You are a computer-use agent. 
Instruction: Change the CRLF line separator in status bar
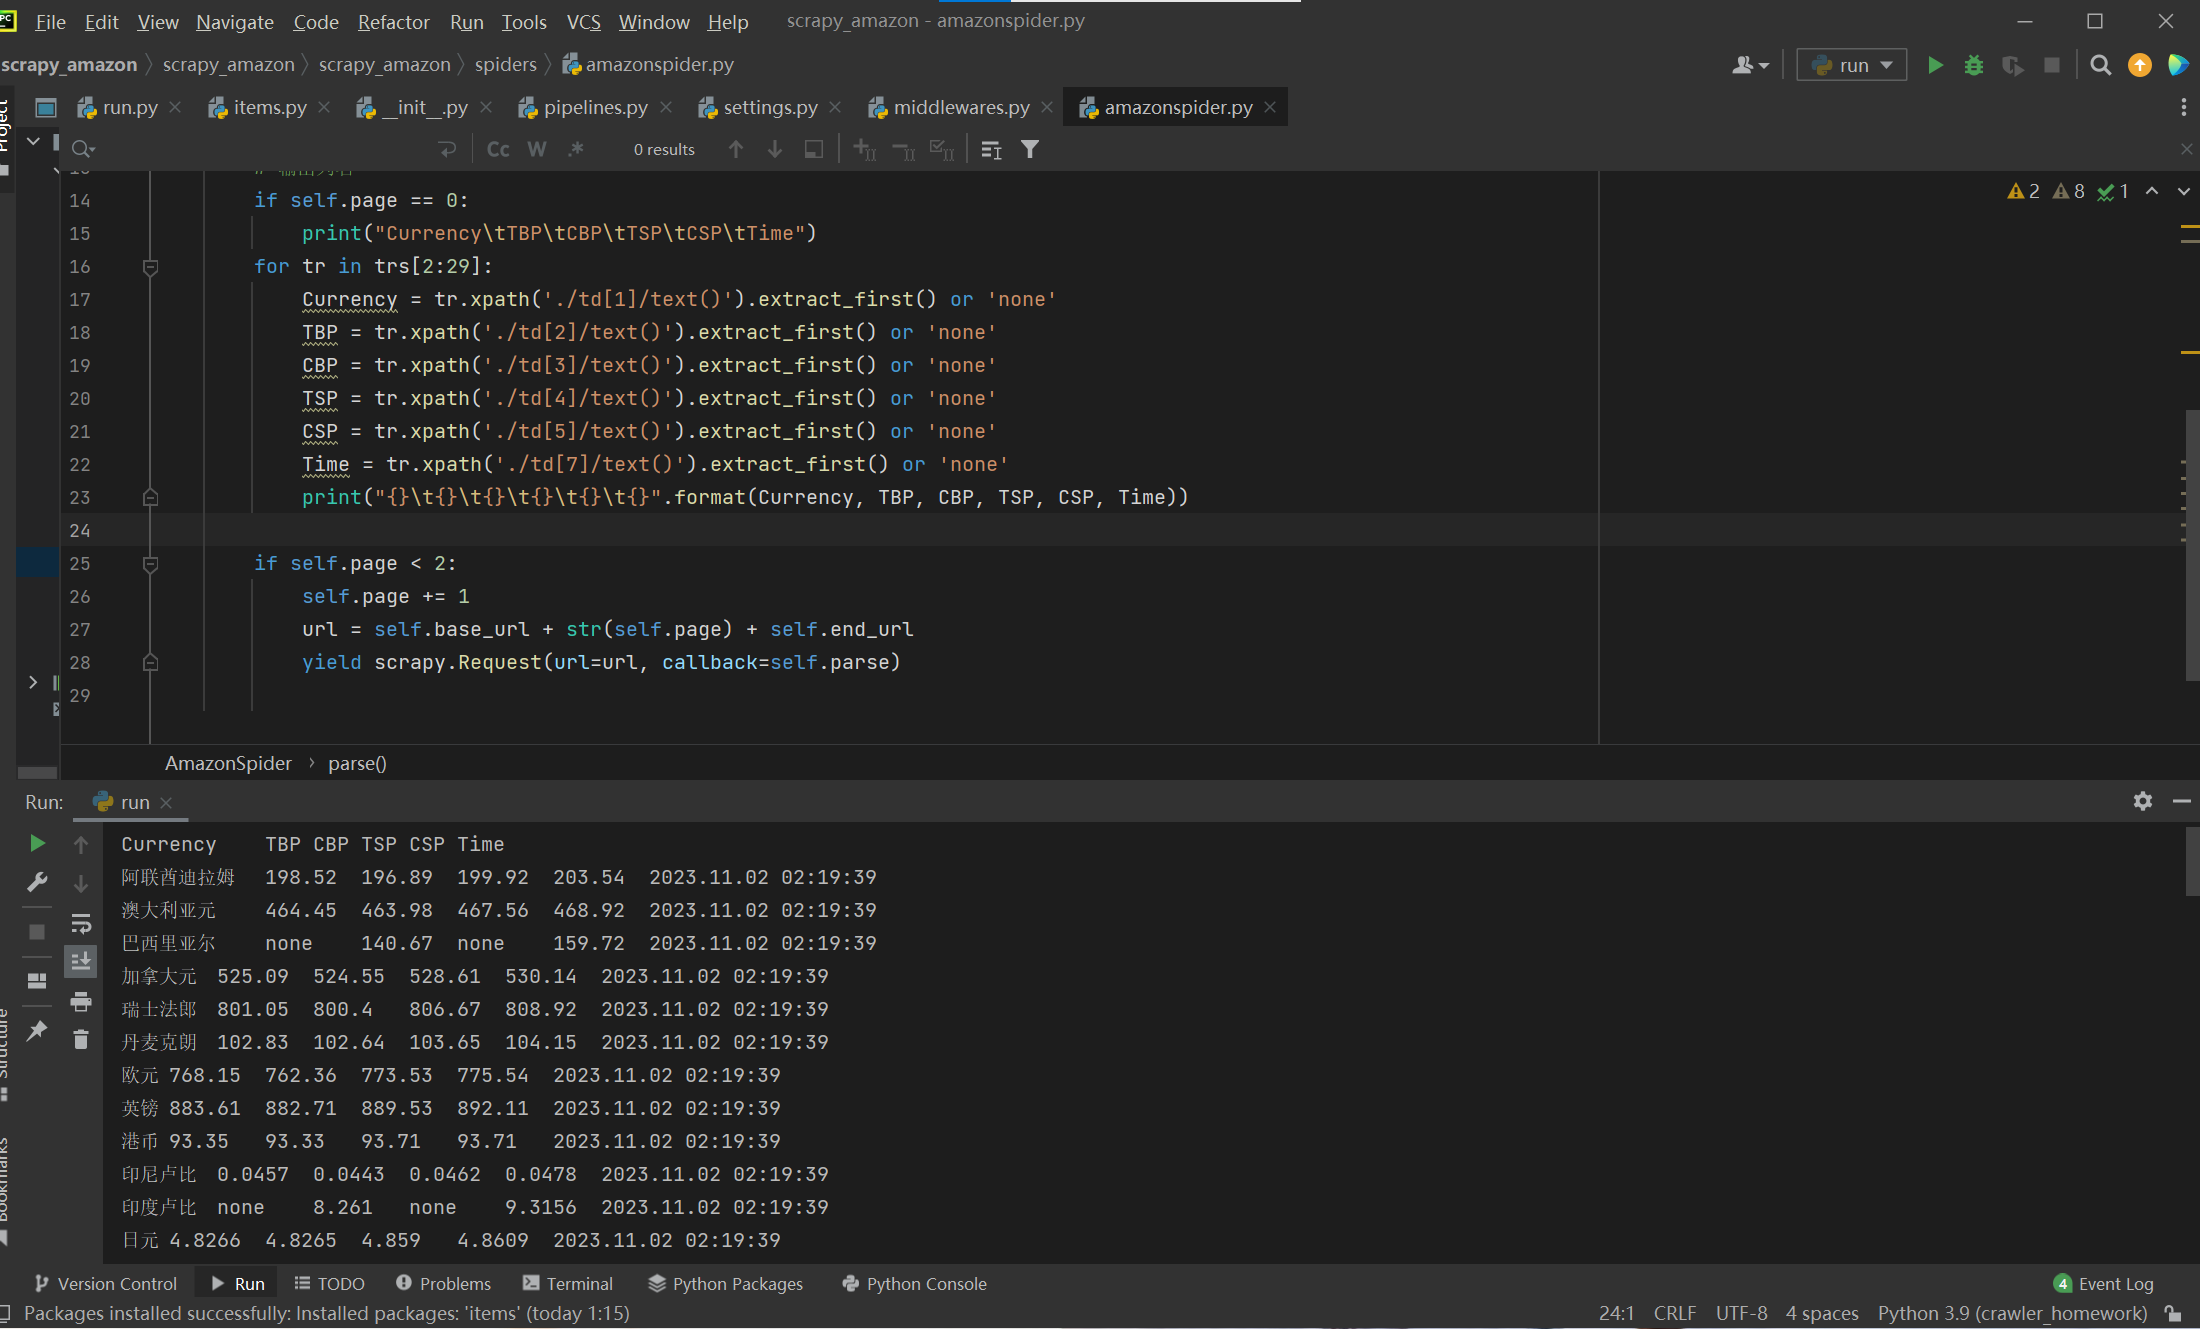tap(1675, 1313)
